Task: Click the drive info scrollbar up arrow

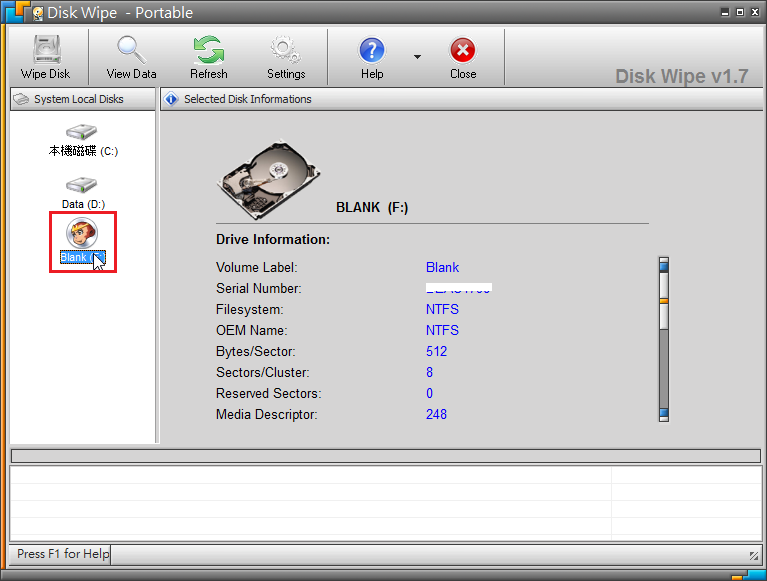Action: pos(663,265)
